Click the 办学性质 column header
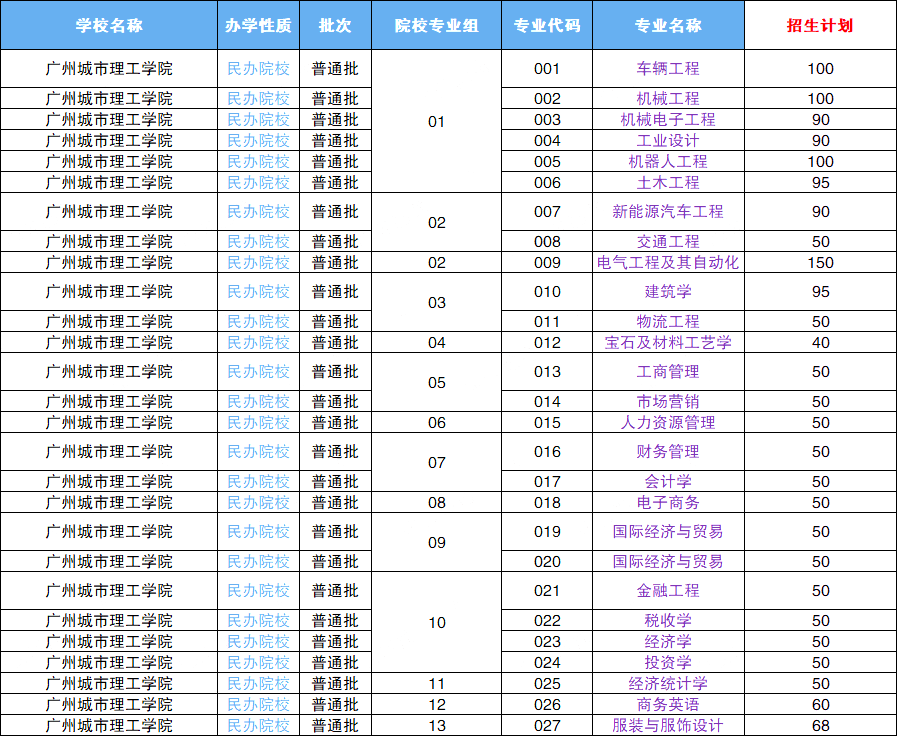Screen dimensions: 897x736 pos(258,25)
